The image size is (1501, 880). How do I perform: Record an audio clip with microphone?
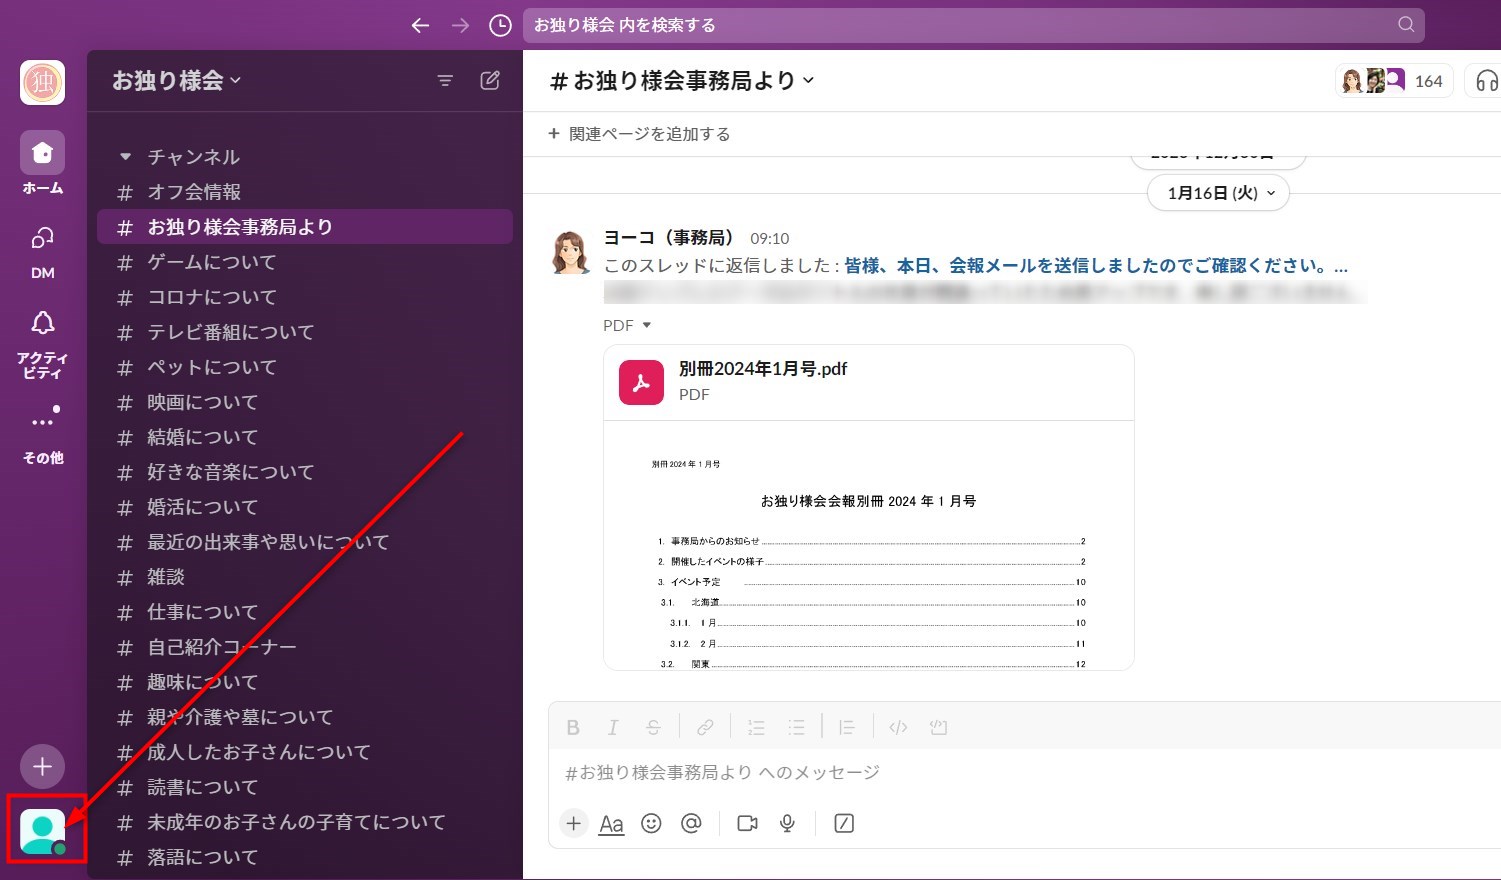click(x=788, y=823)
